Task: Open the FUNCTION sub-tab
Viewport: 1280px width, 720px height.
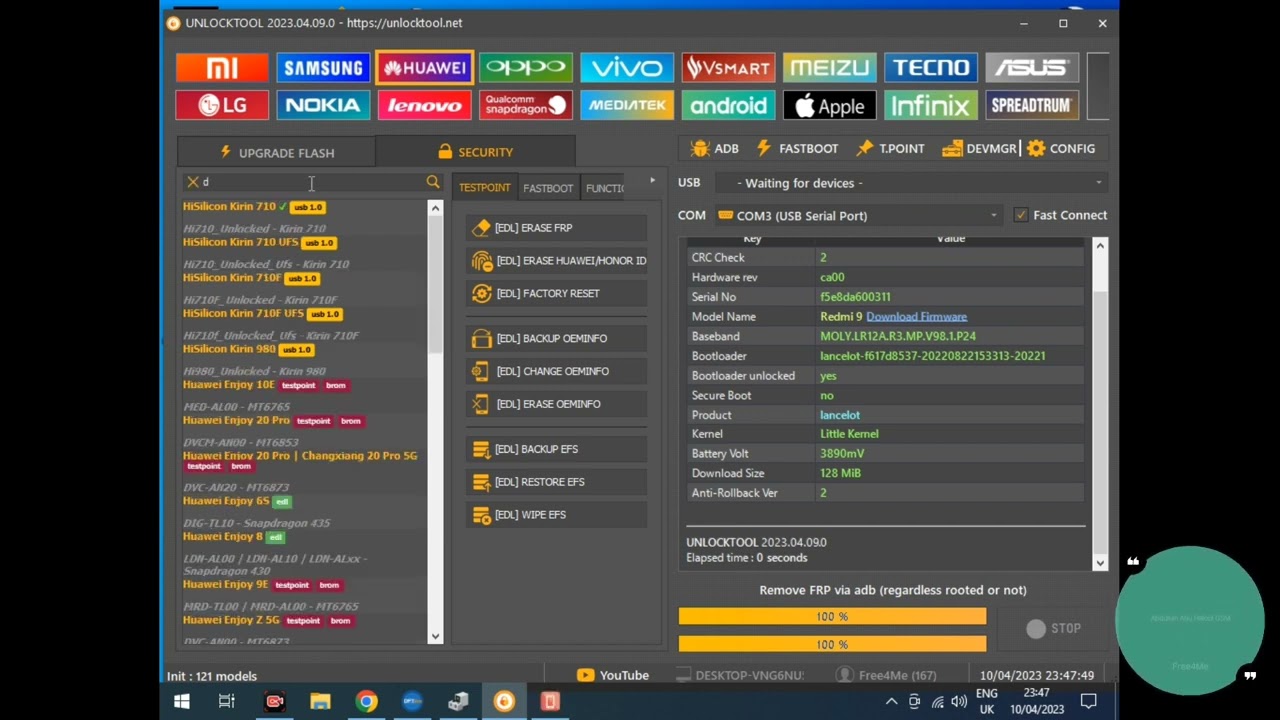Action: [605, 188]
